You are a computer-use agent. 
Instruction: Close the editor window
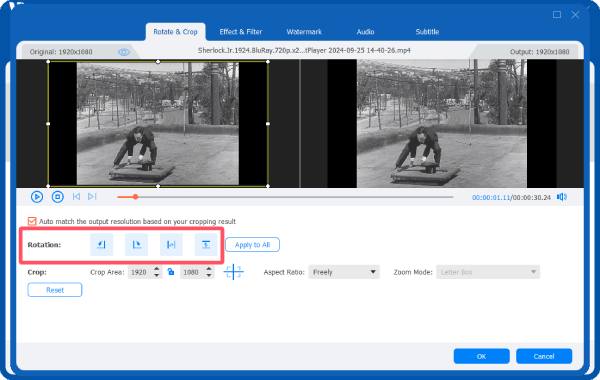(575, 15)
